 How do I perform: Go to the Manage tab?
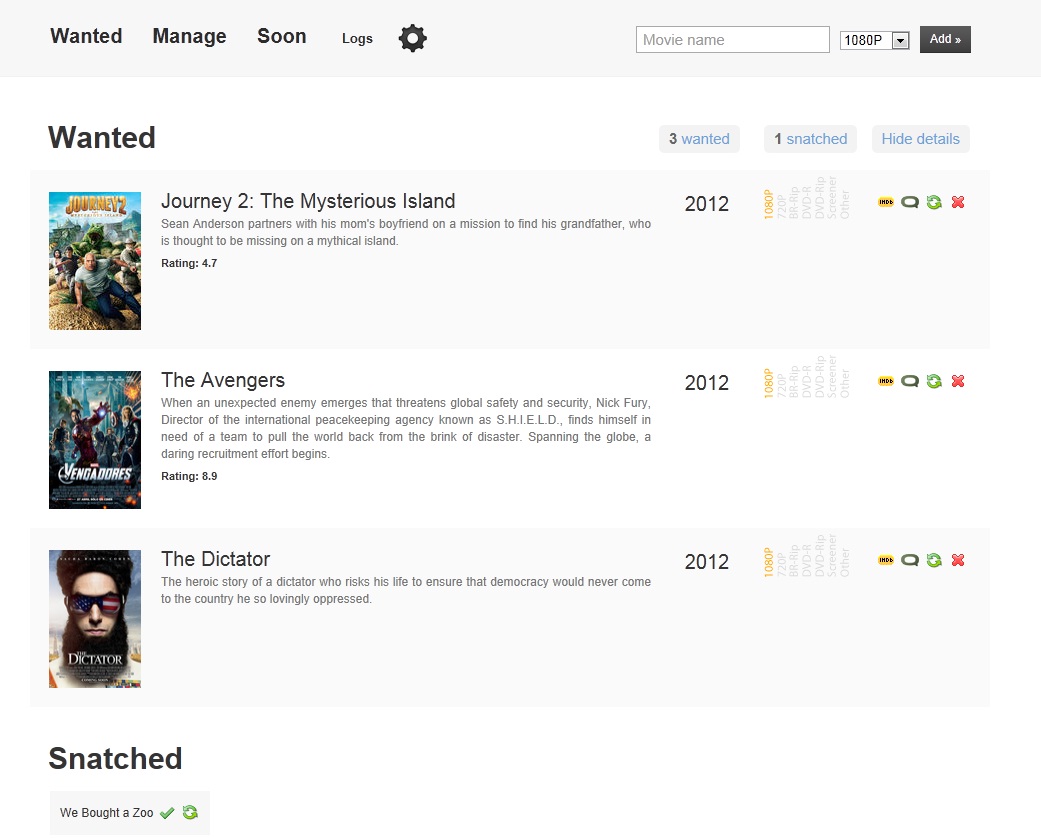pyautogui.click(x=189, y=36)
